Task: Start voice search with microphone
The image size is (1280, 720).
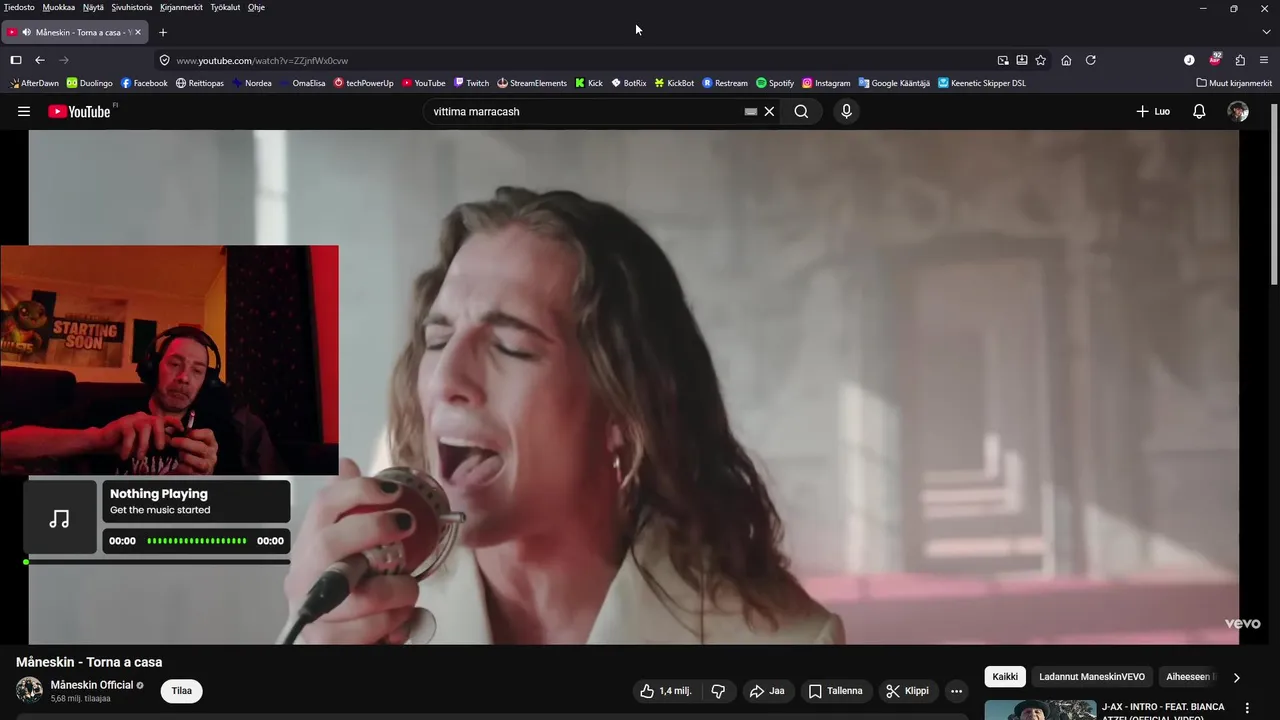Action: [x=846, y=112]
